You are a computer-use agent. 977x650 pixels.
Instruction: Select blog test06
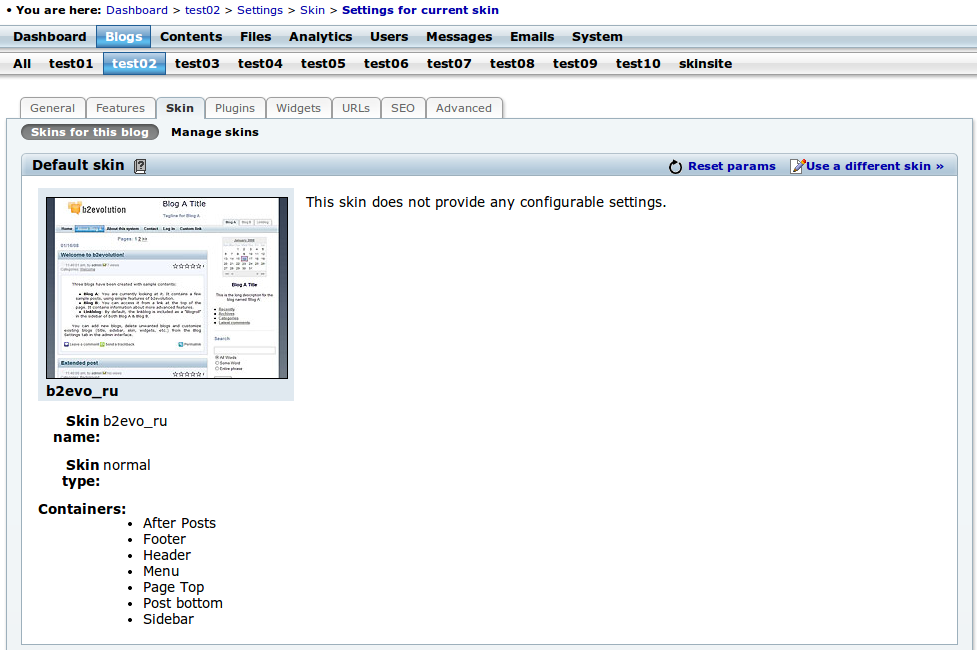coord(386,64)
